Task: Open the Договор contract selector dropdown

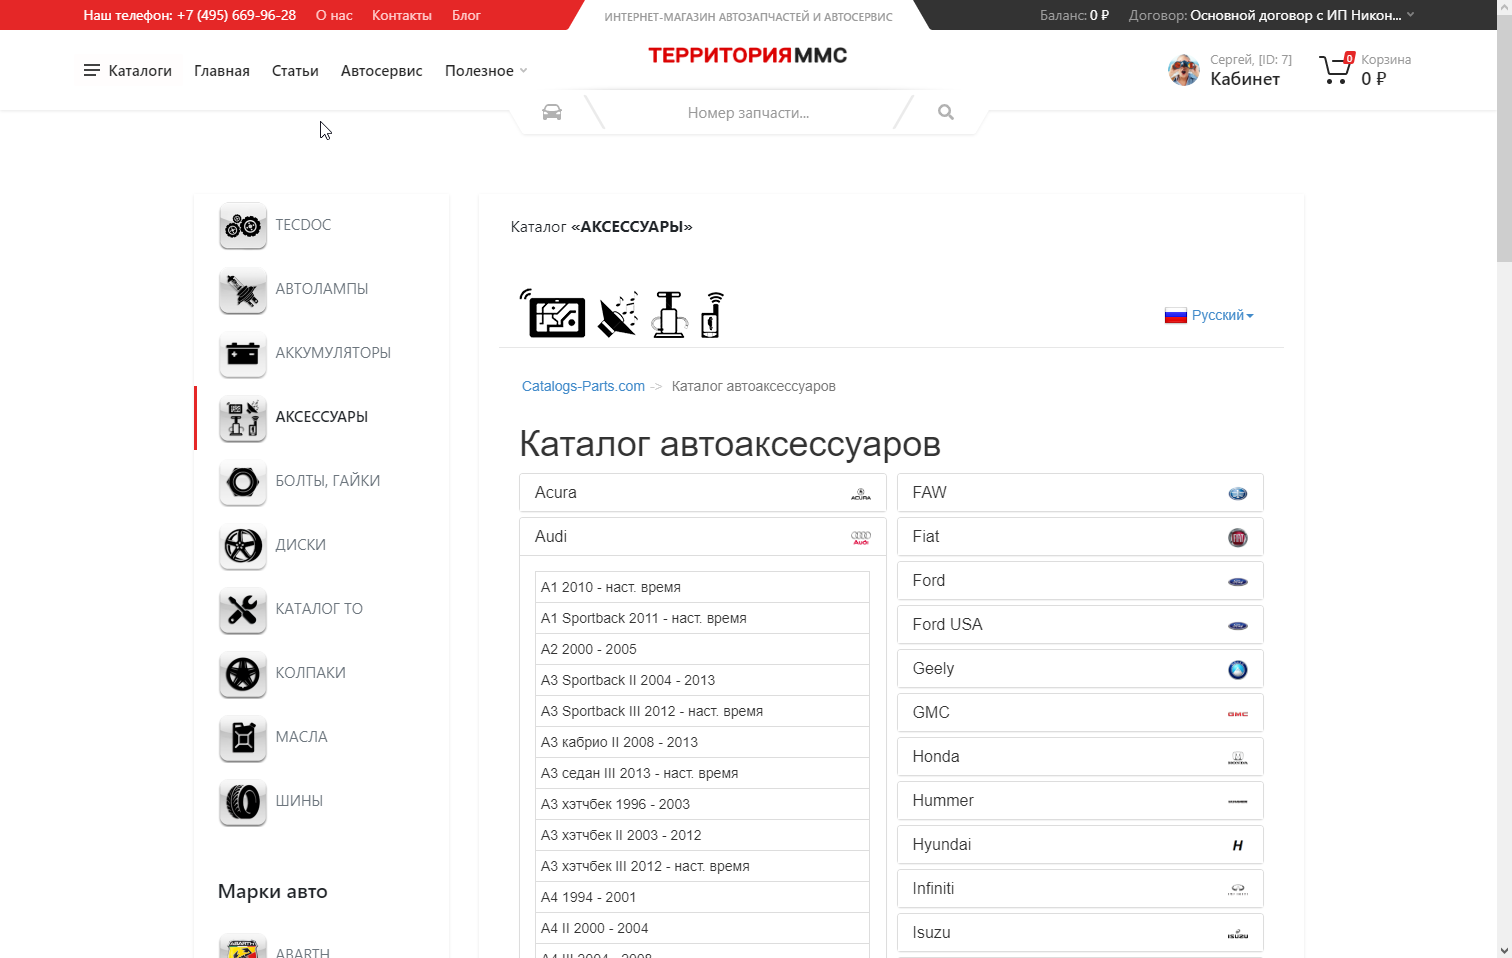Action: click(x=1272, y=15)
